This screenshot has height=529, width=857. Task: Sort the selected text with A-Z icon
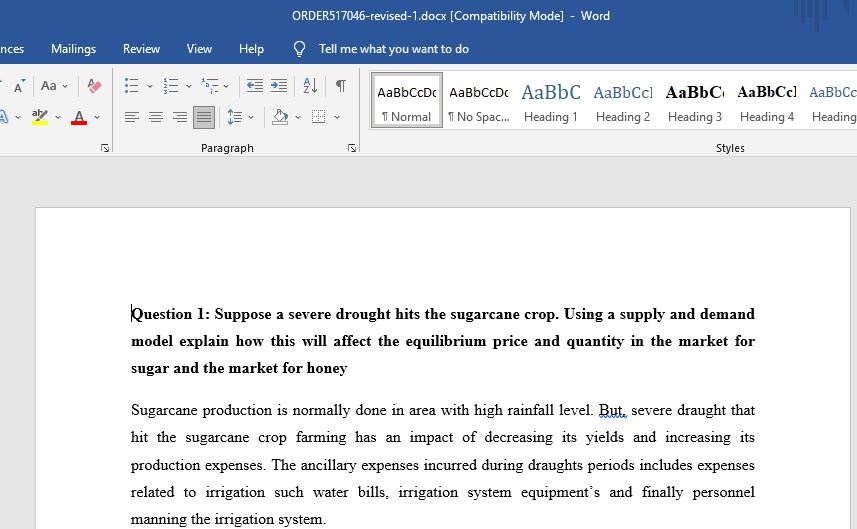[310, 86]
